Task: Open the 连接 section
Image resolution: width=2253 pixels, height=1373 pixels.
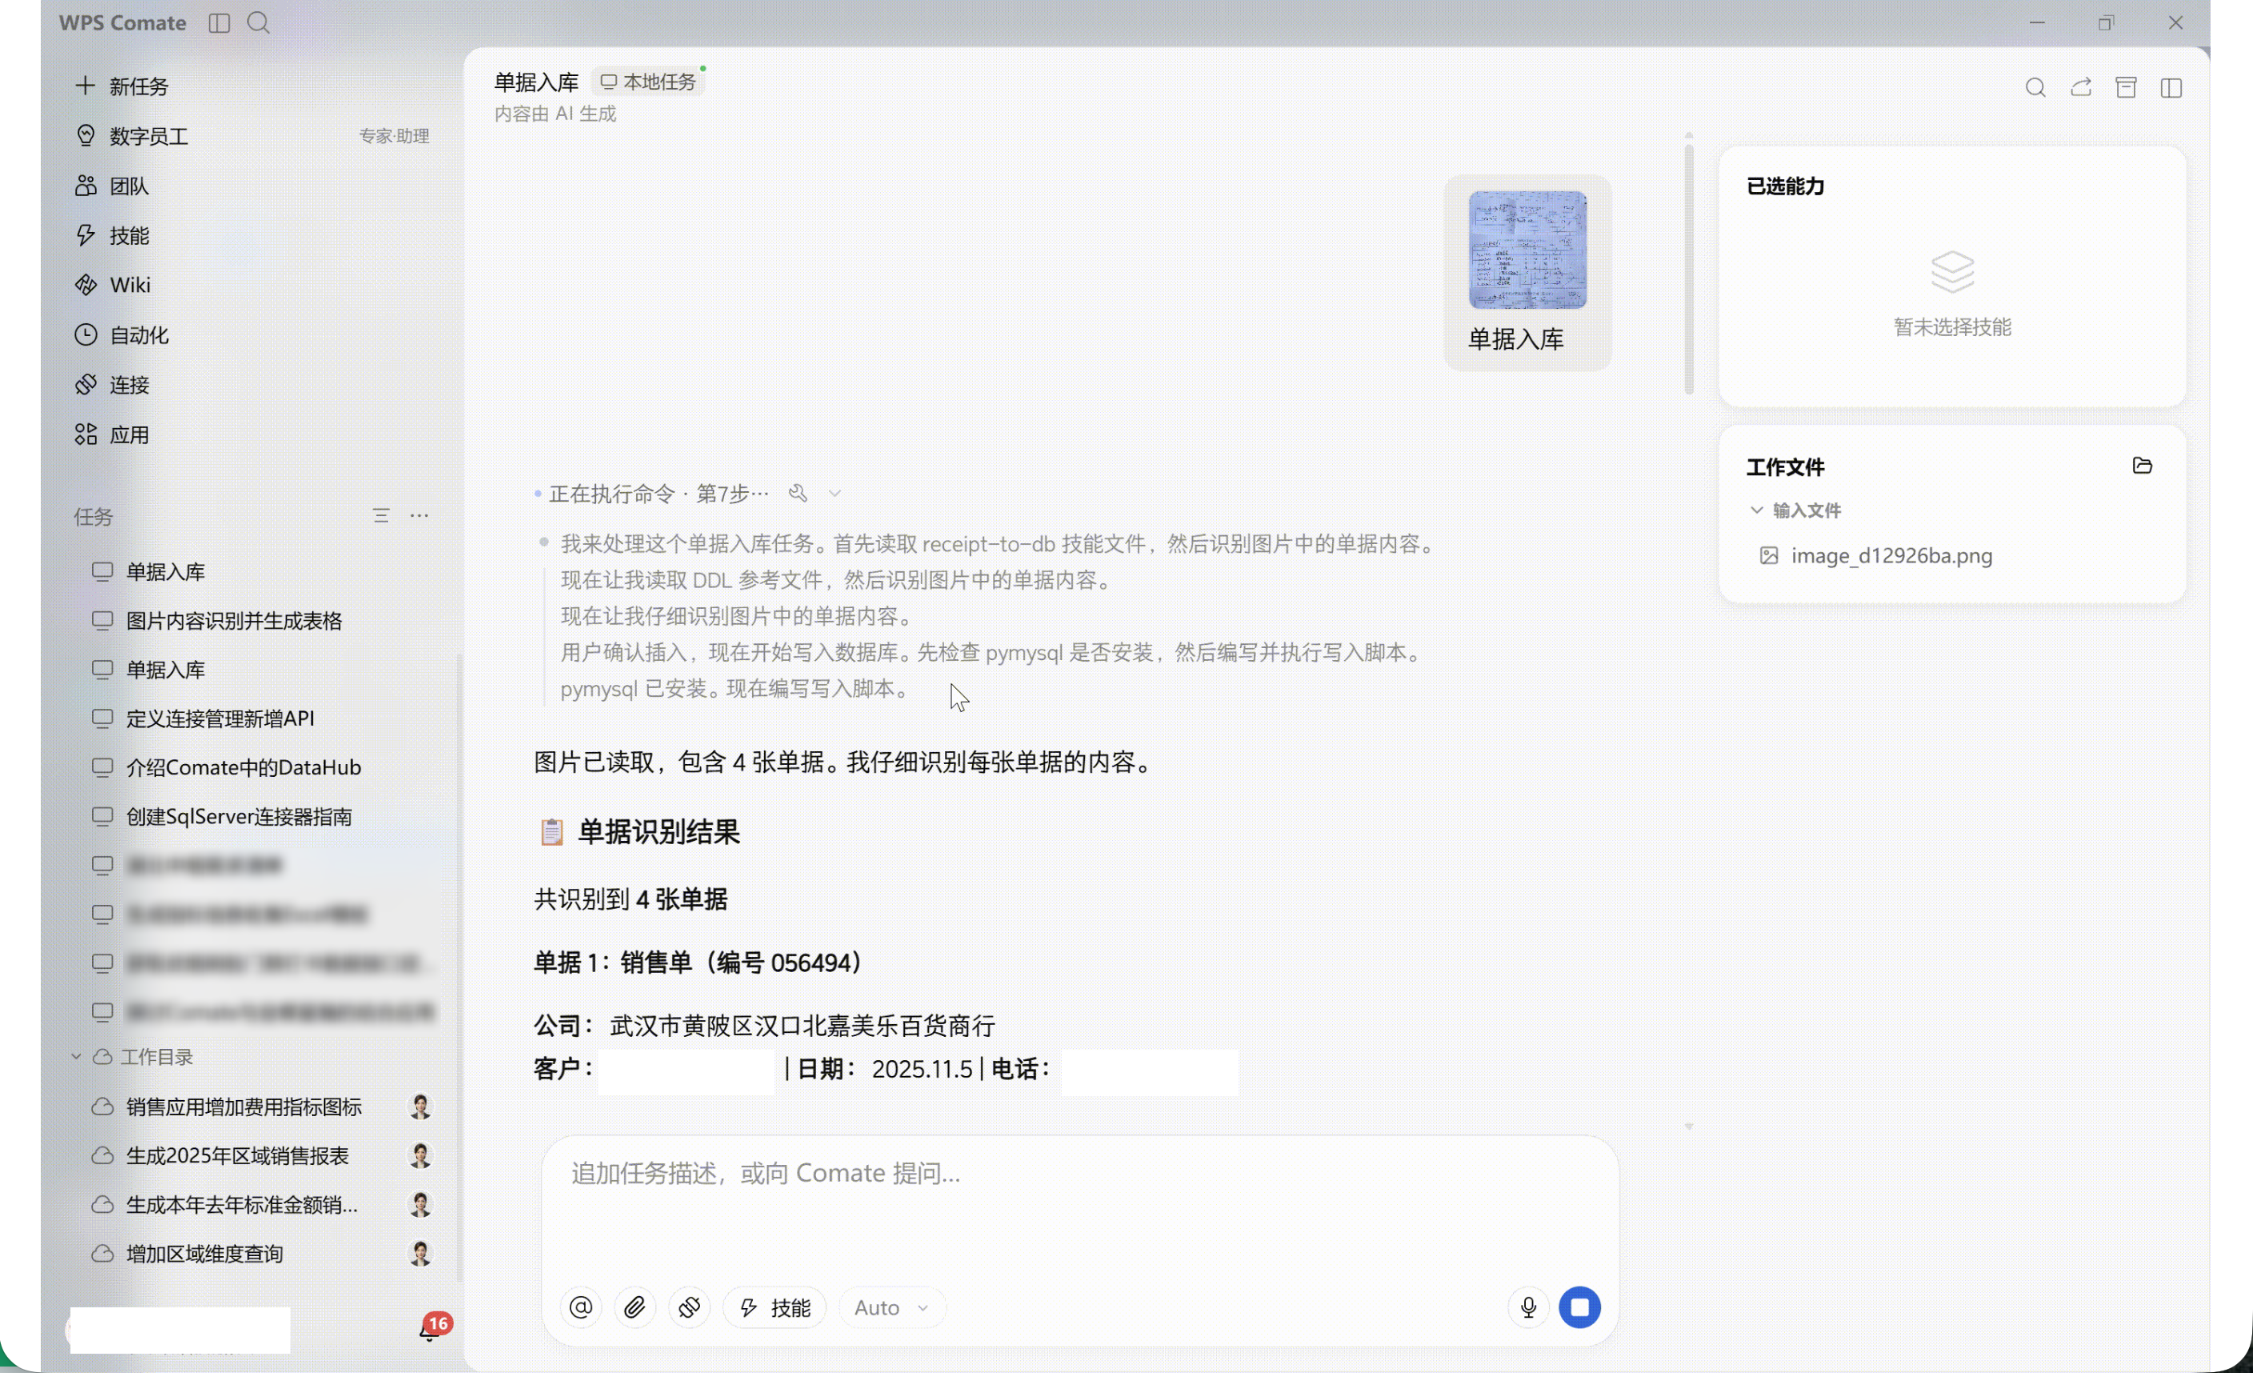Action: [111, 385]
